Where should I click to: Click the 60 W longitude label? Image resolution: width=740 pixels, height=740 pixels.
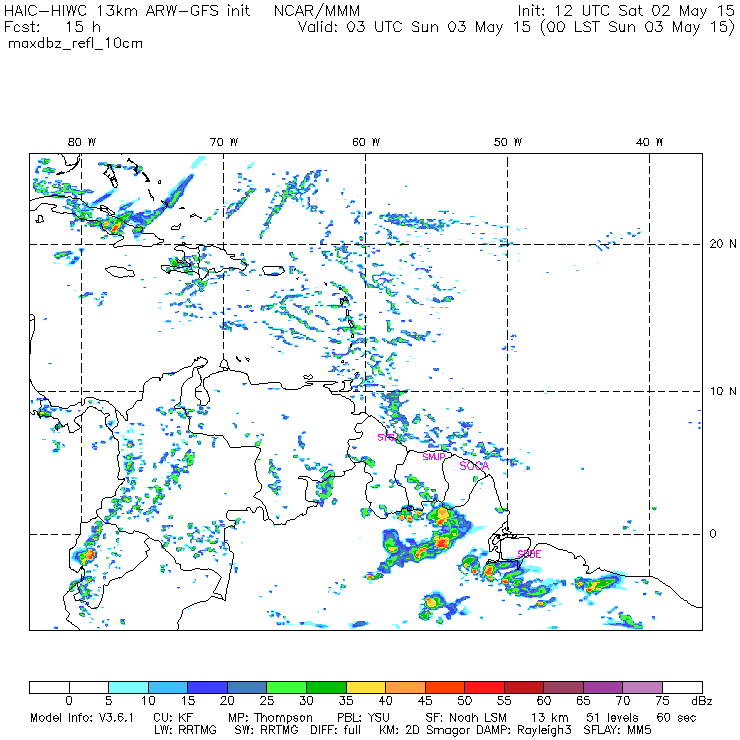tap(366, 142)
